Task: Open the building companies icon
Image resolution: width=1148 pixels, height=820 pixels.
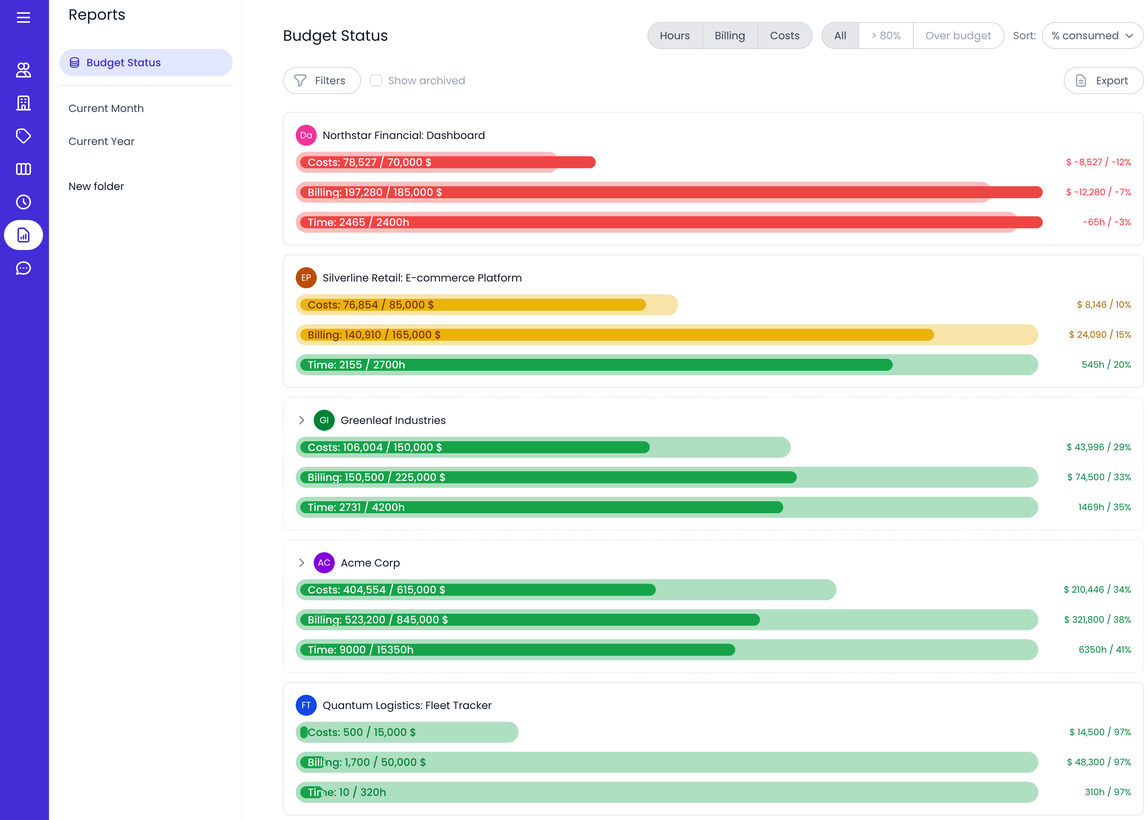Action: pos(23,102)
